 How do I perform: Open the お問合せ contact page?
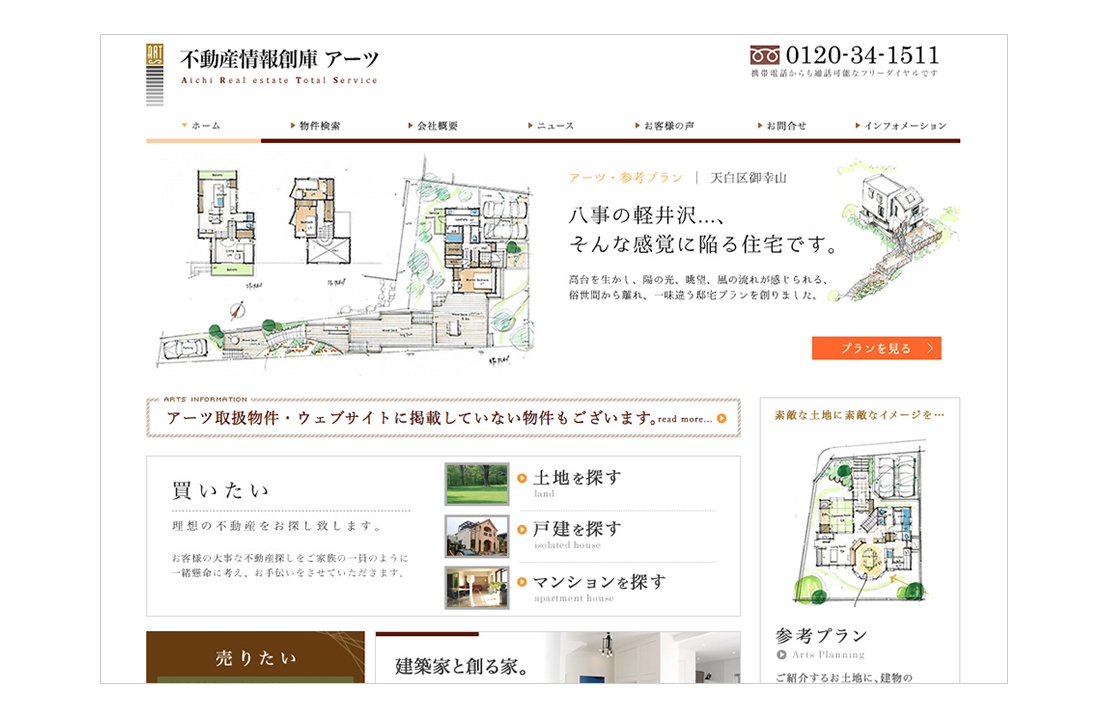783,126
